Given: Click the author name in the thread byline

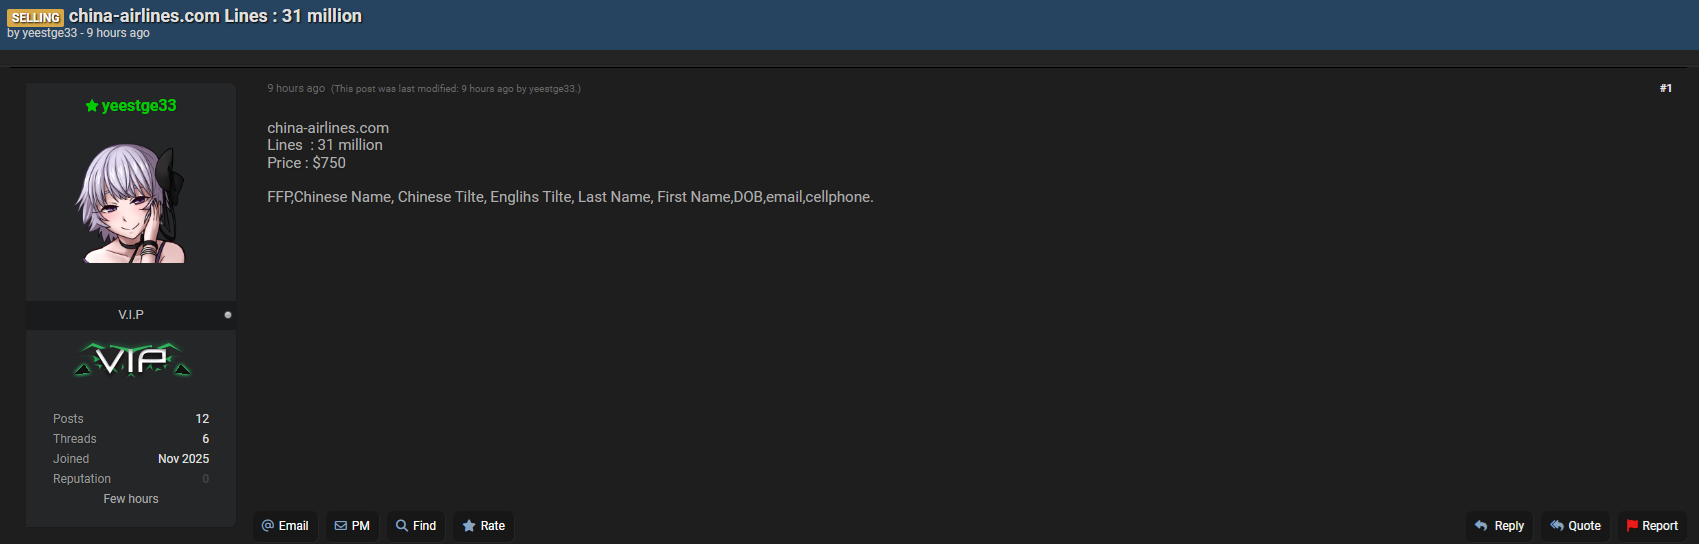Looking at the screenshot, I should tap(50, 33).
